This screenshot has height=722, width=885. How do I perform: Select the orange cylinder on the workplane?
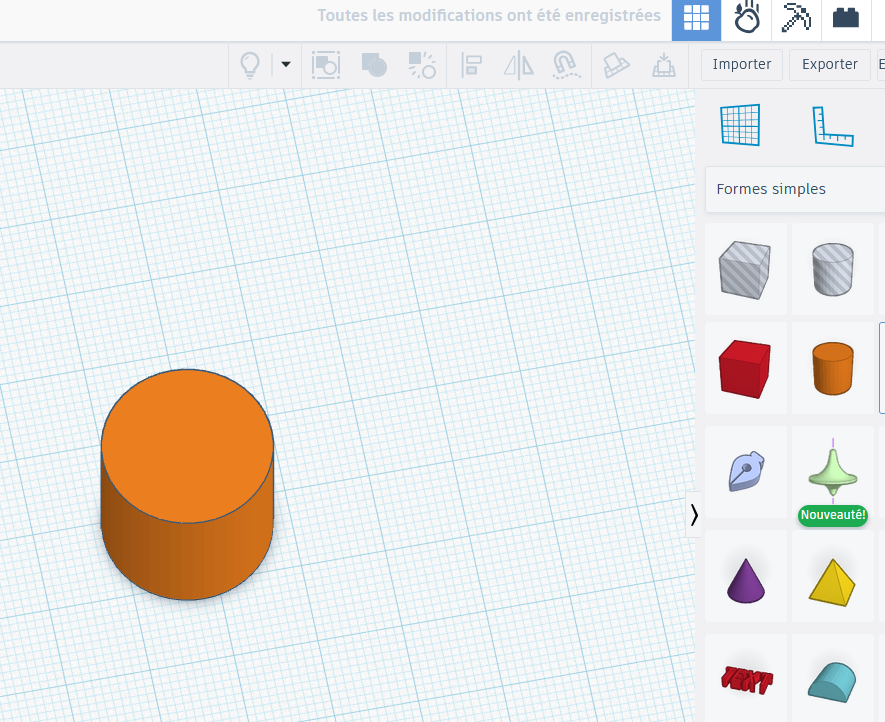(187, 484)
